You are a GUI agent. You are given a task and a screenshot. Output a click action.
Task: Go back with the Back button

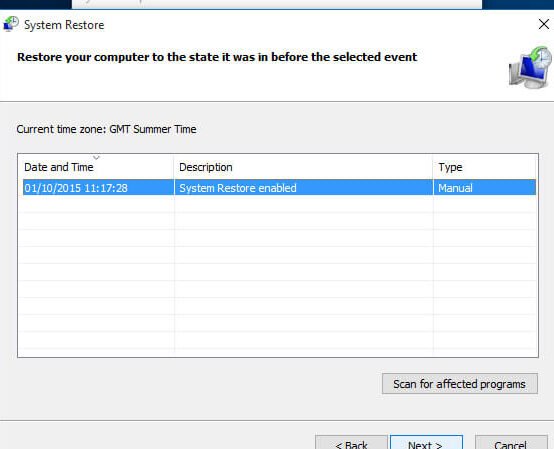(352, 442)
